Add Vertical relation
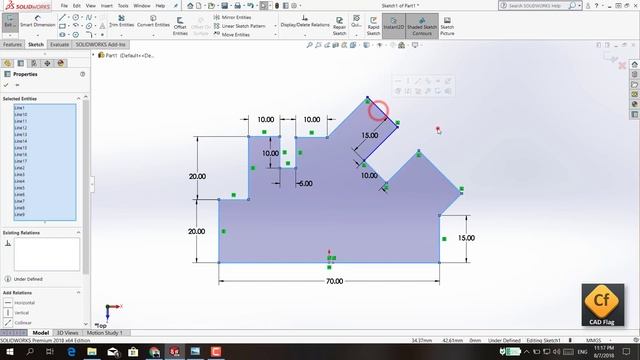 pos(17,313)
